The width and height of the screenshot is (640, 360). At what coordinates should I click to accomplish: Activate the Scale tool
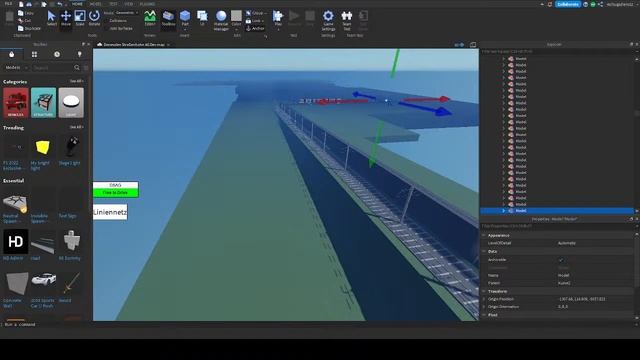point(80,18)
